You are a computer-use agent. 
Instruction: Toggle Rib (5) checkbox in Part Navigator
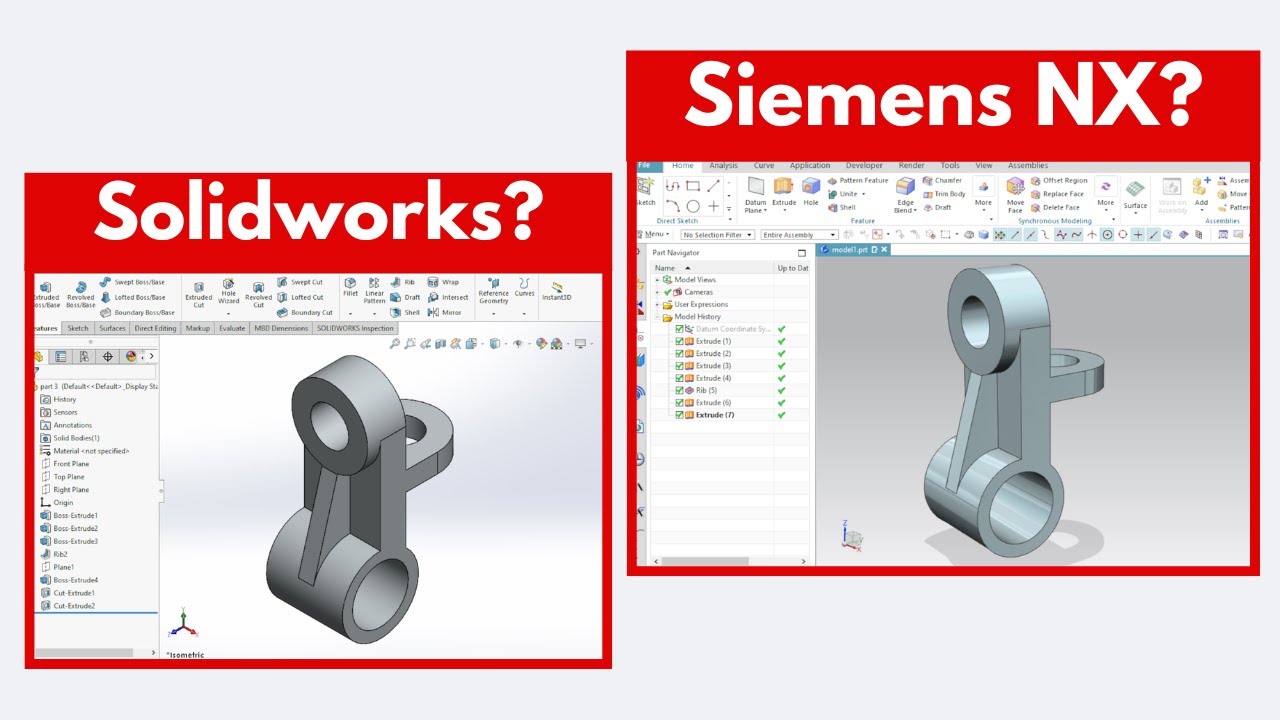pos(680,390)
